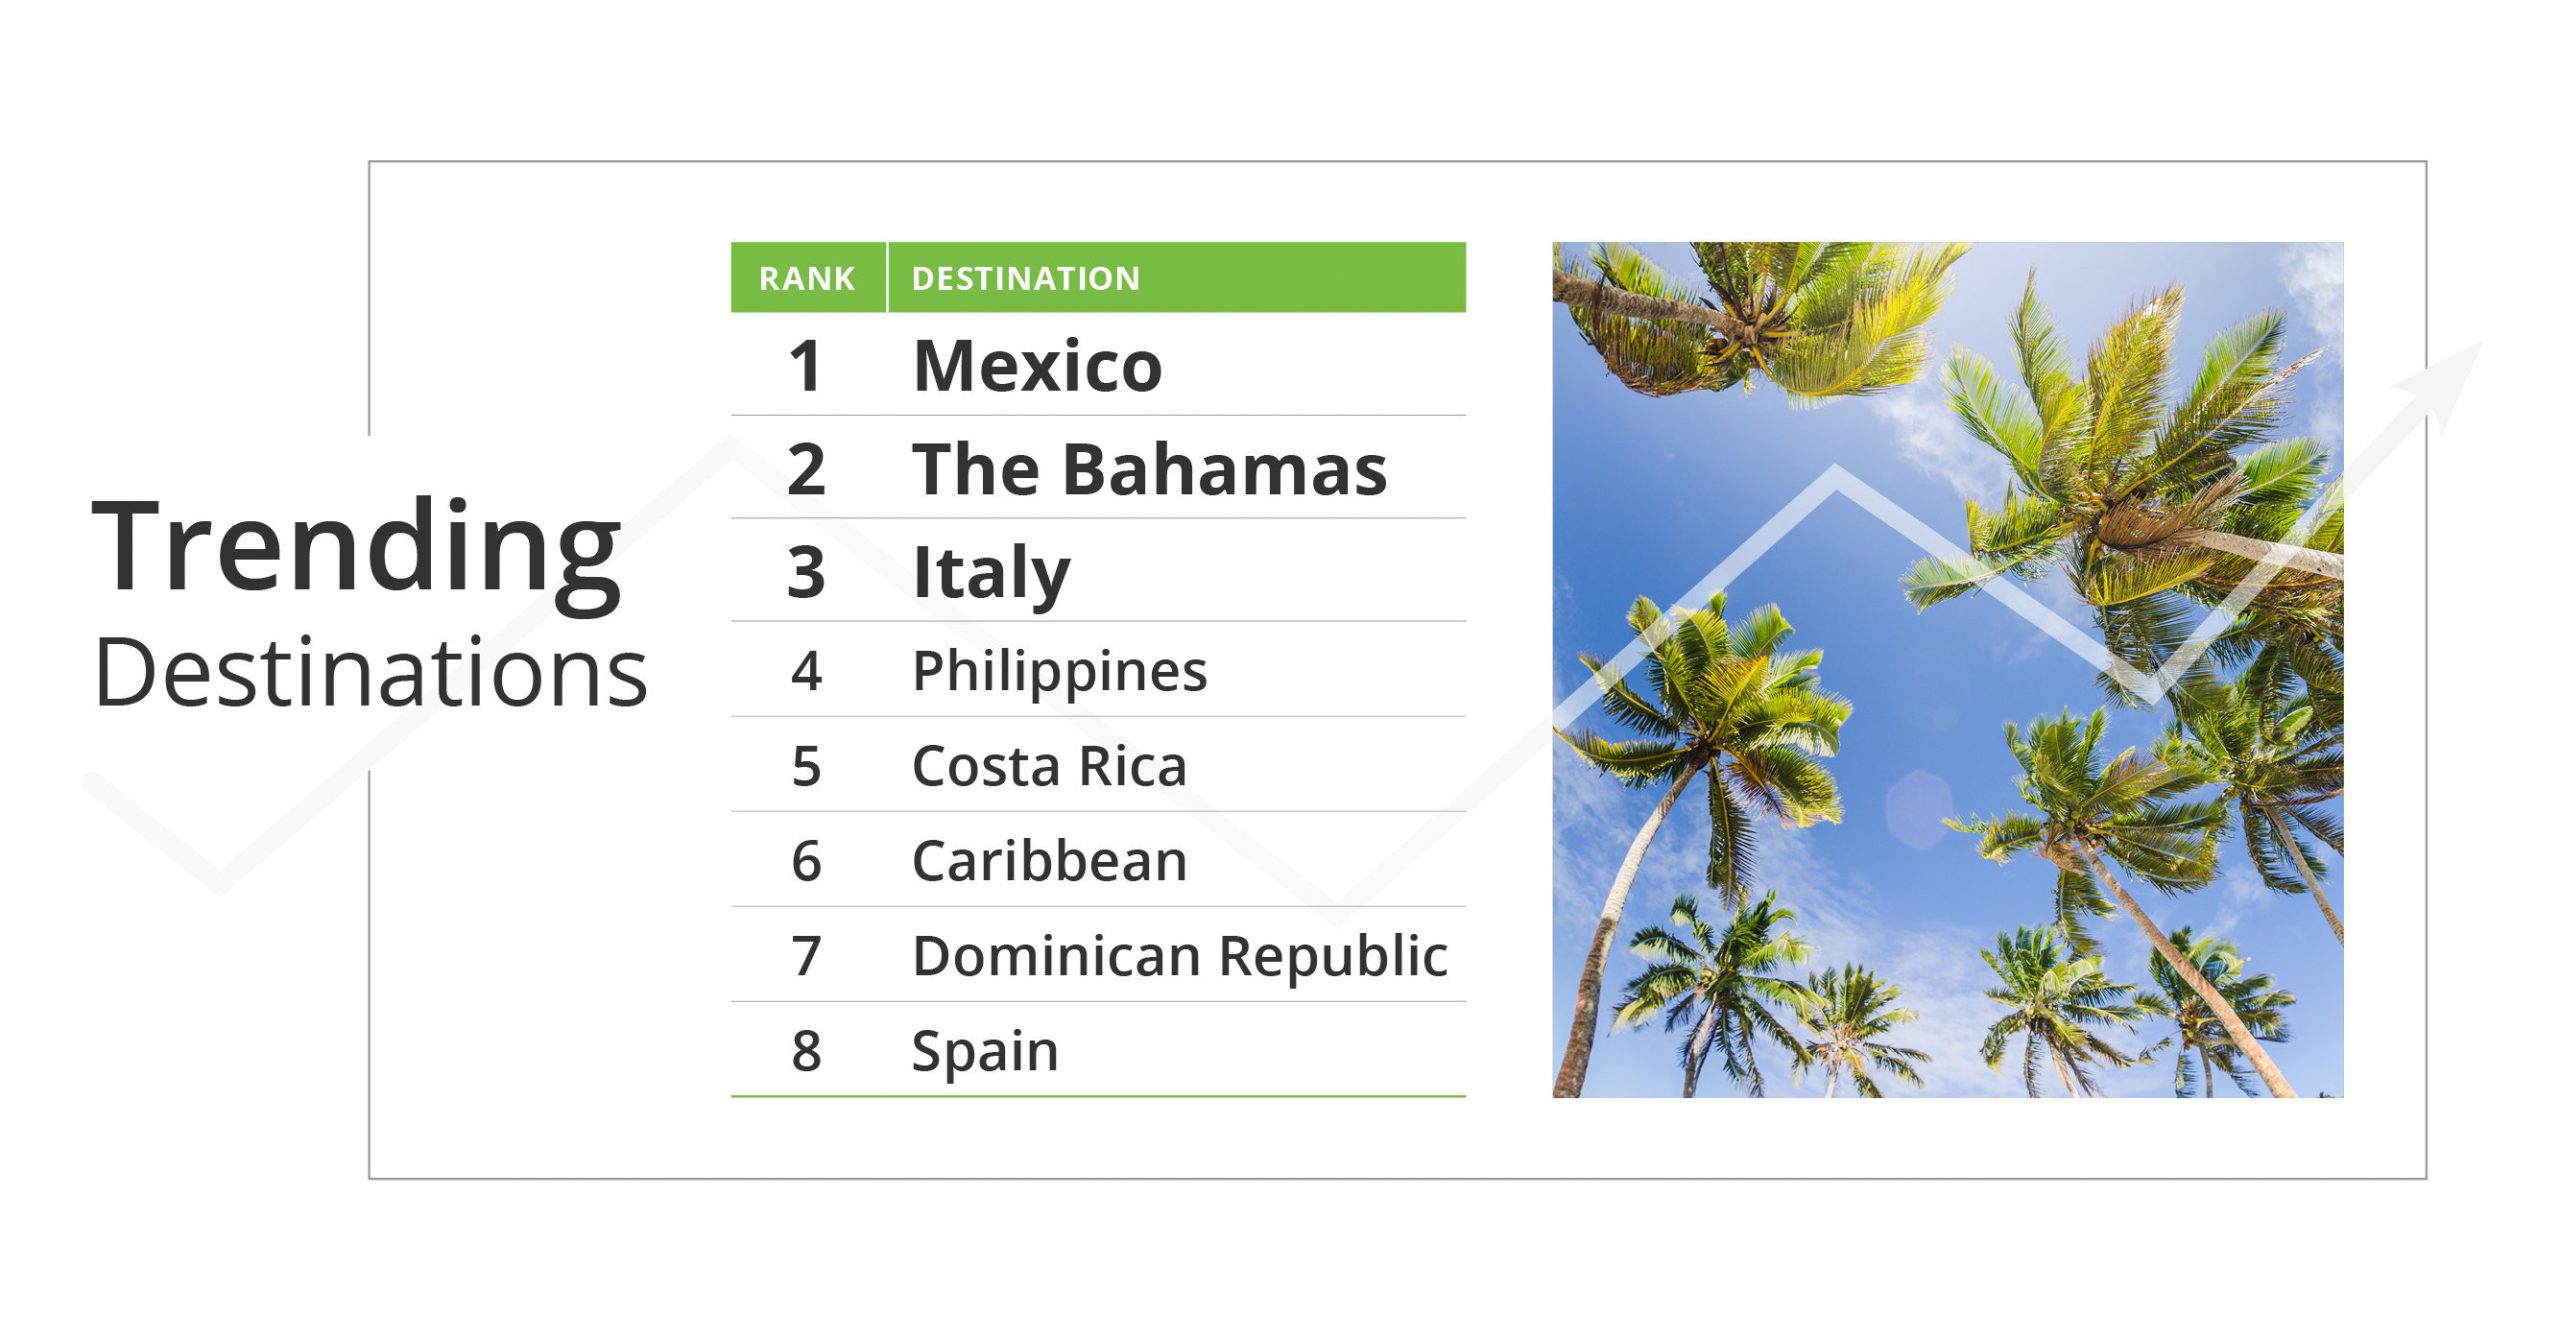This screenshot has height=1340, width=2560.
Task: Open the Dominican Republic entry
Action: pos(1179,956)
